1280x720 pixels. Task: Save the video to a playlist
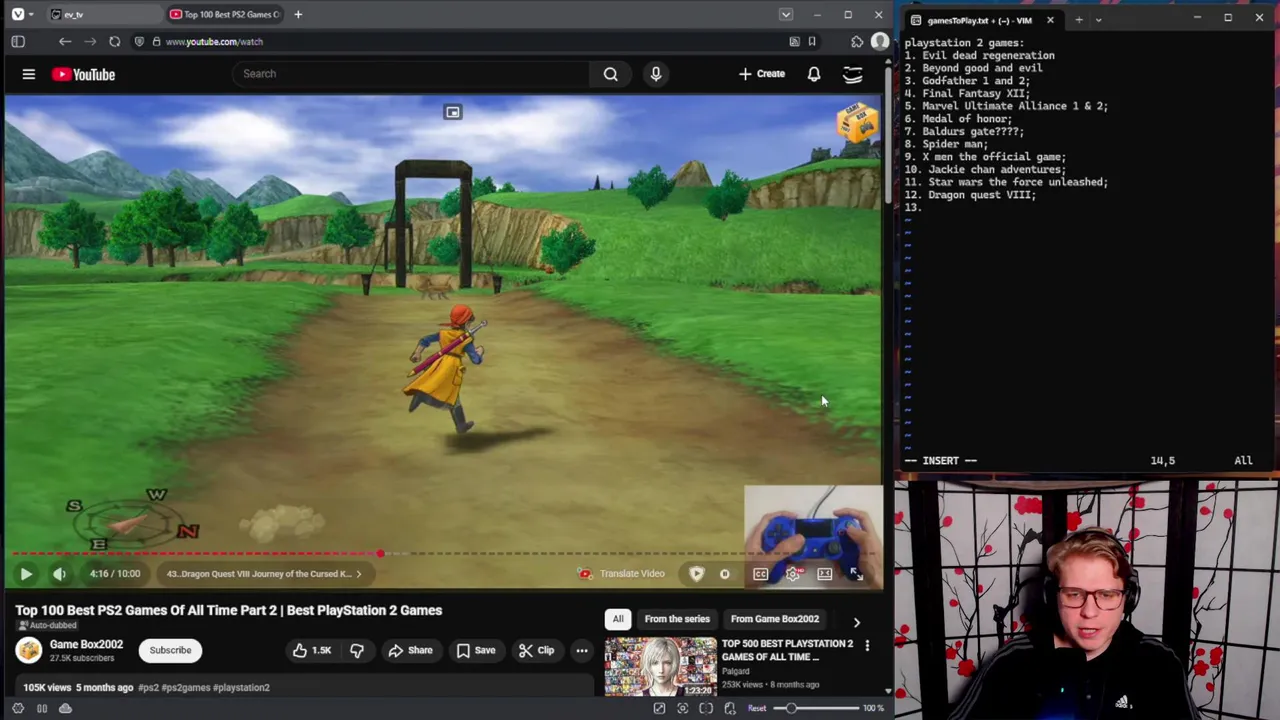pos(475,650)
